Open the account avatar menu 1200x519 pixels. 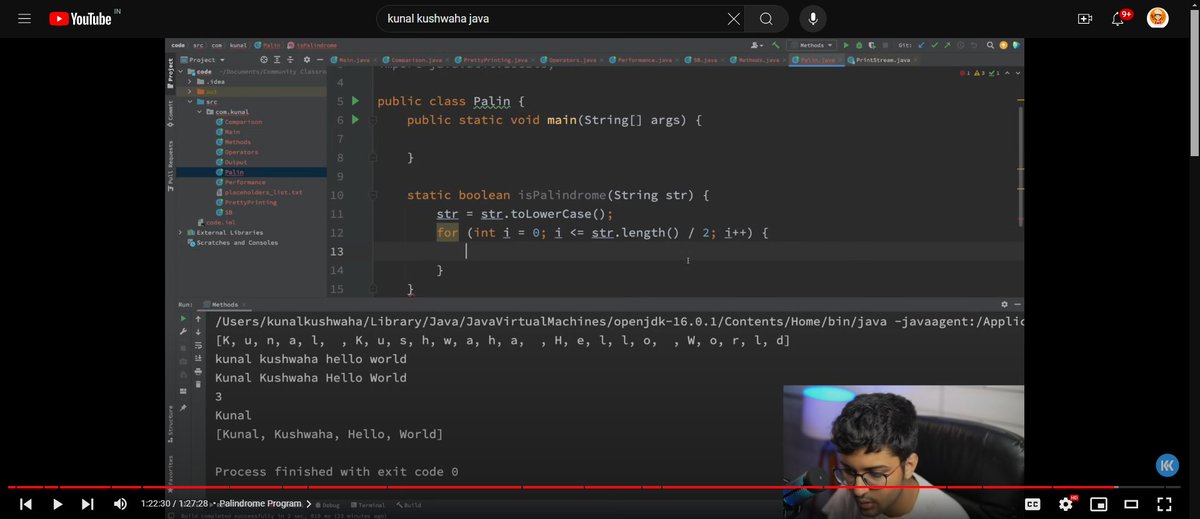[1157, 18]
